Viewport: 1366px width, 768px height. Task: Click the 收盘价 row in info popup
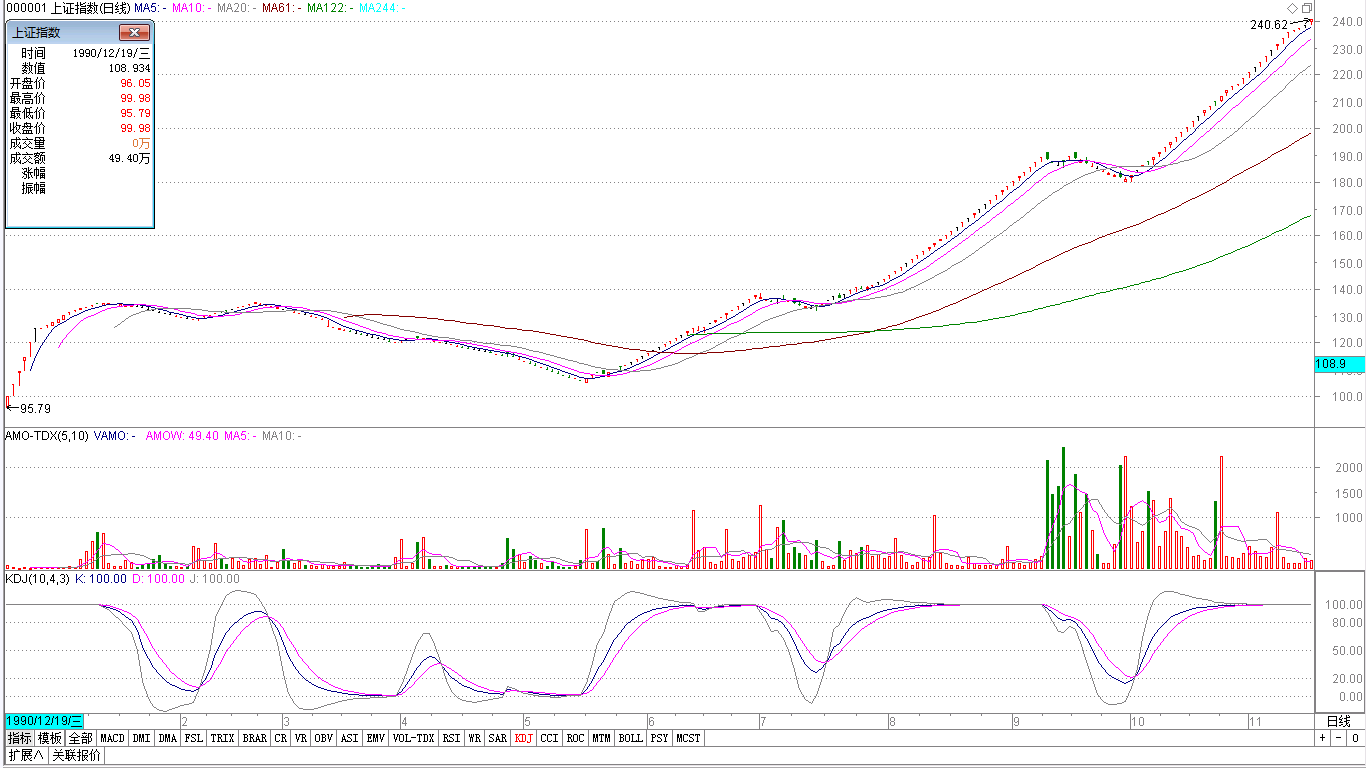(80, 128)
